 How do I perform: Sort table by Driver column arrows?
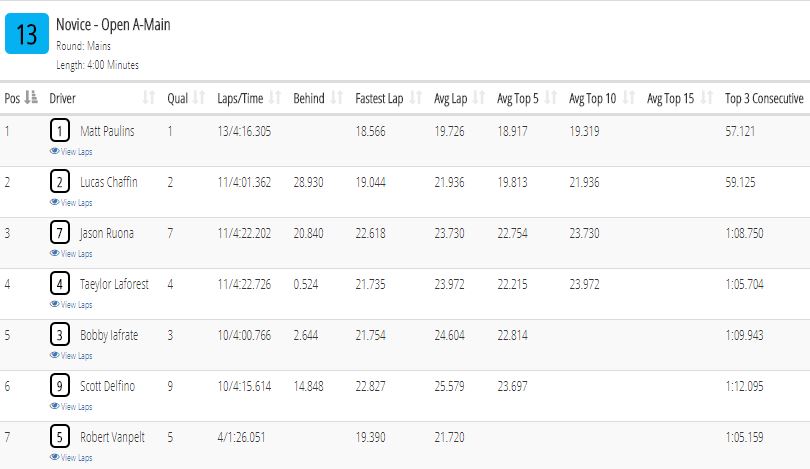tap(149, 97)
